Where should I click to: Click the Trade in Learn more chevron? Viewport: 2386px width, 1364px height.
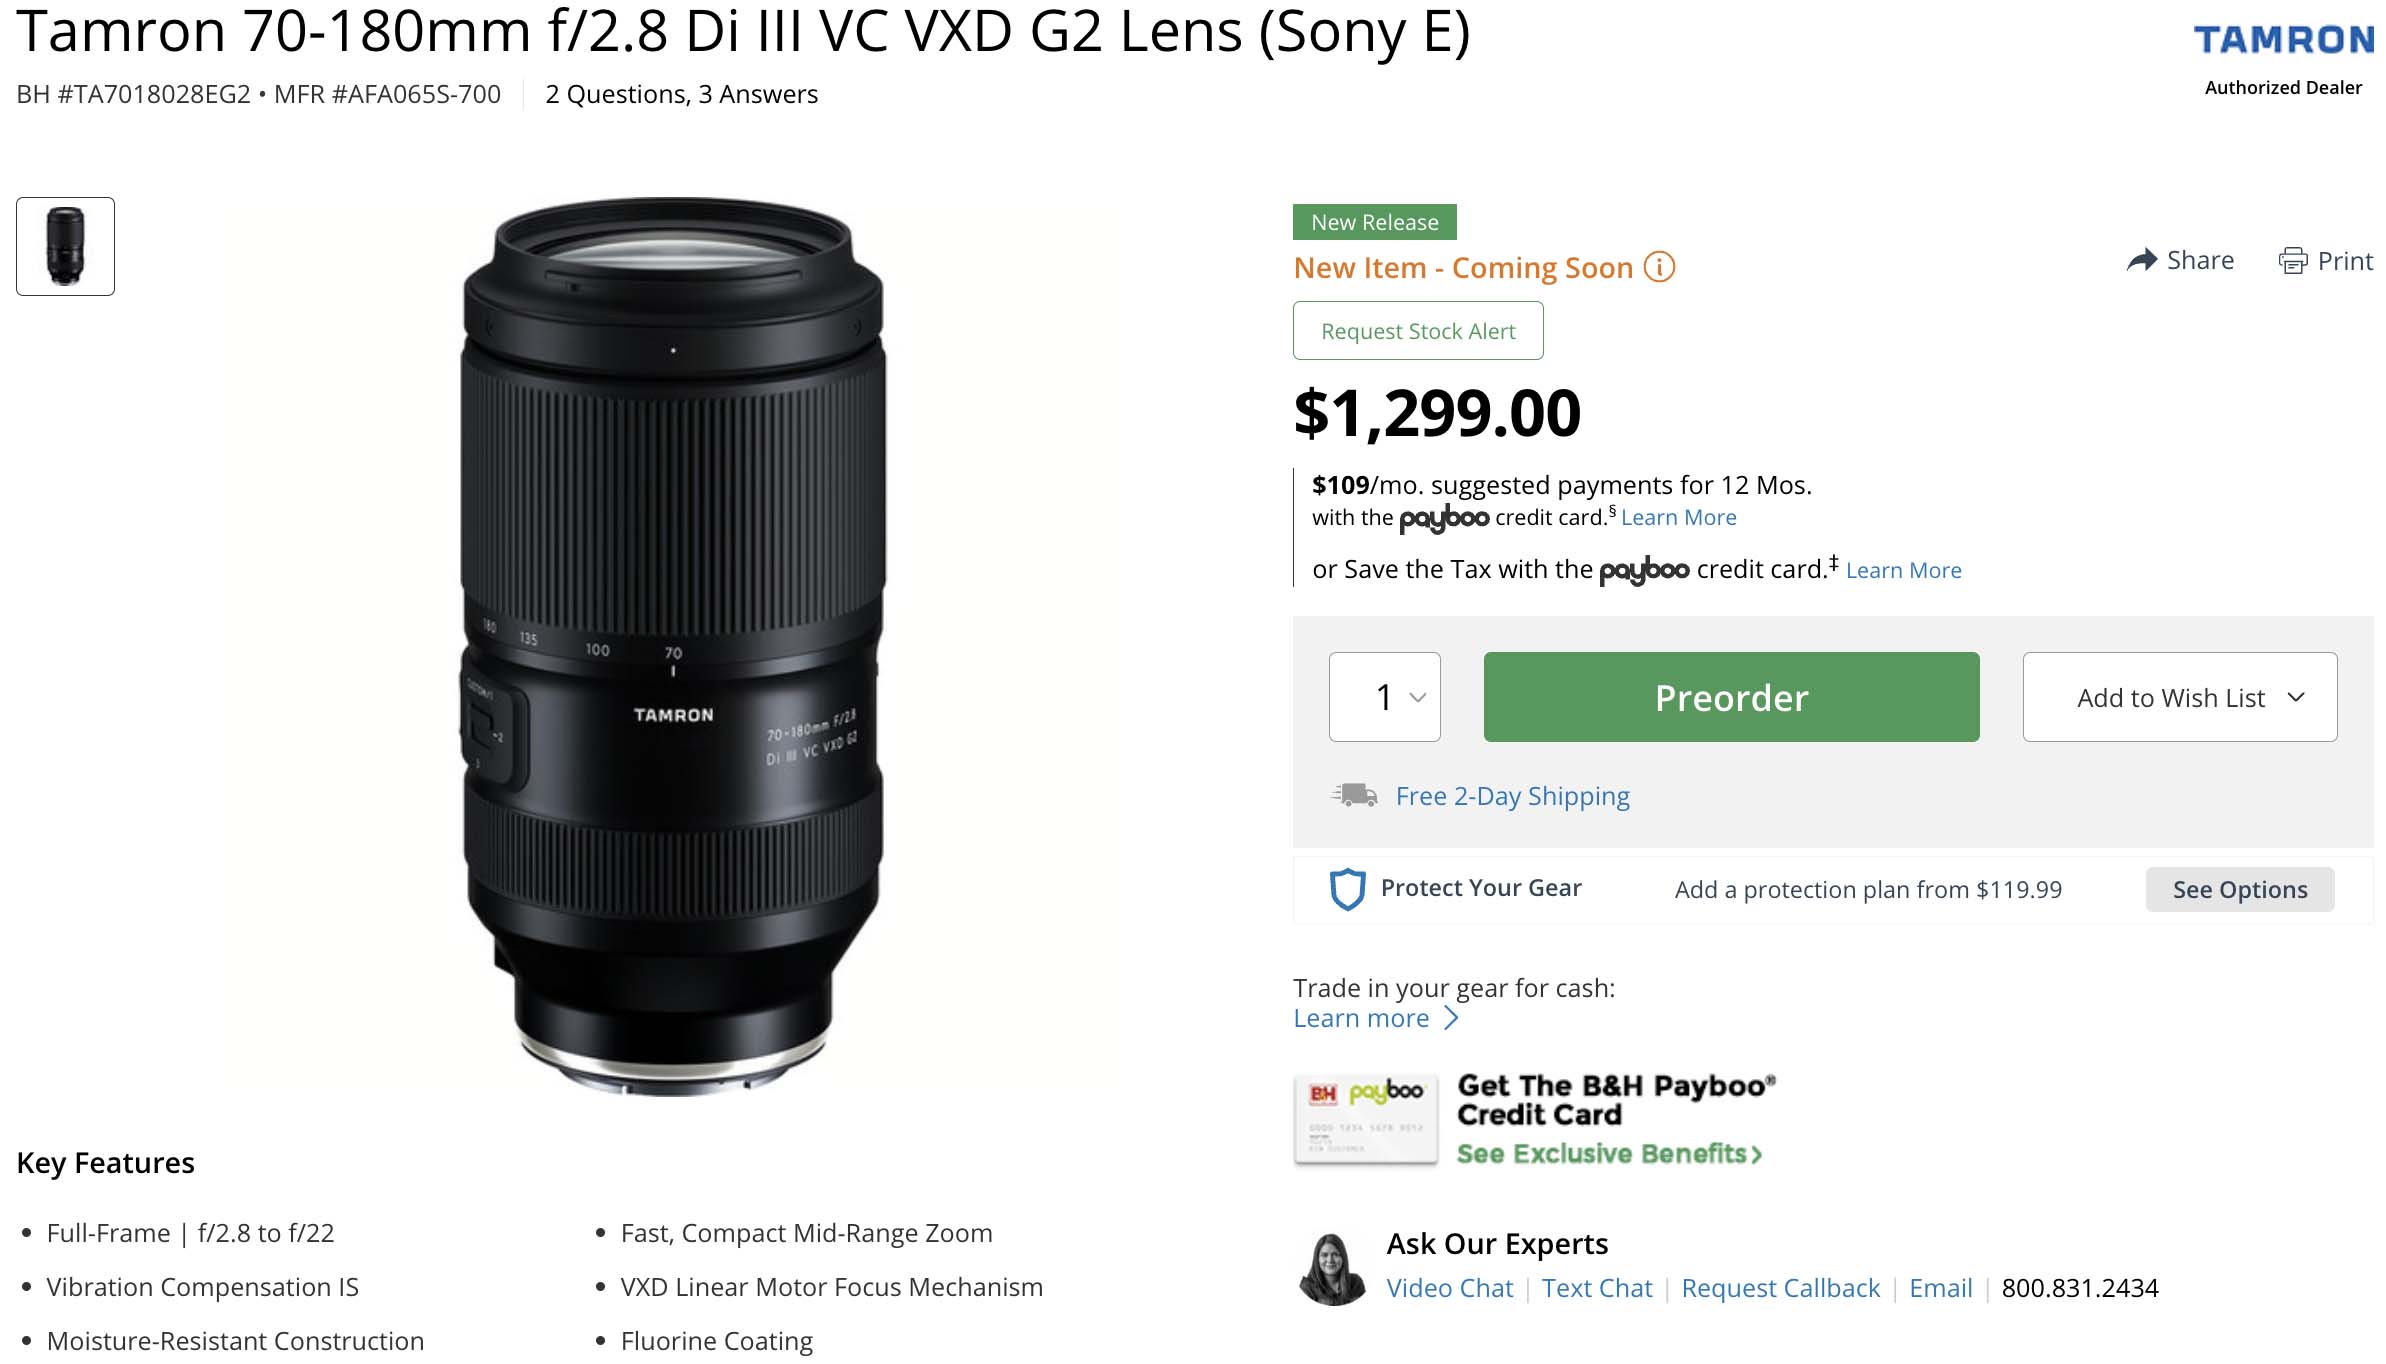[1452, 1018]
